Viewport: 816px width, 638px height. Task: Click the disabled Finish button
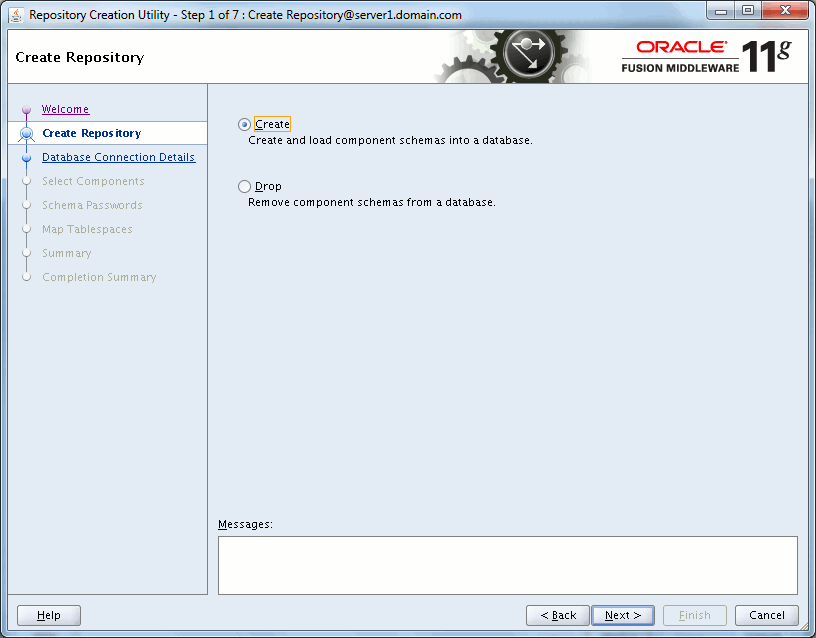pos(695,615)
